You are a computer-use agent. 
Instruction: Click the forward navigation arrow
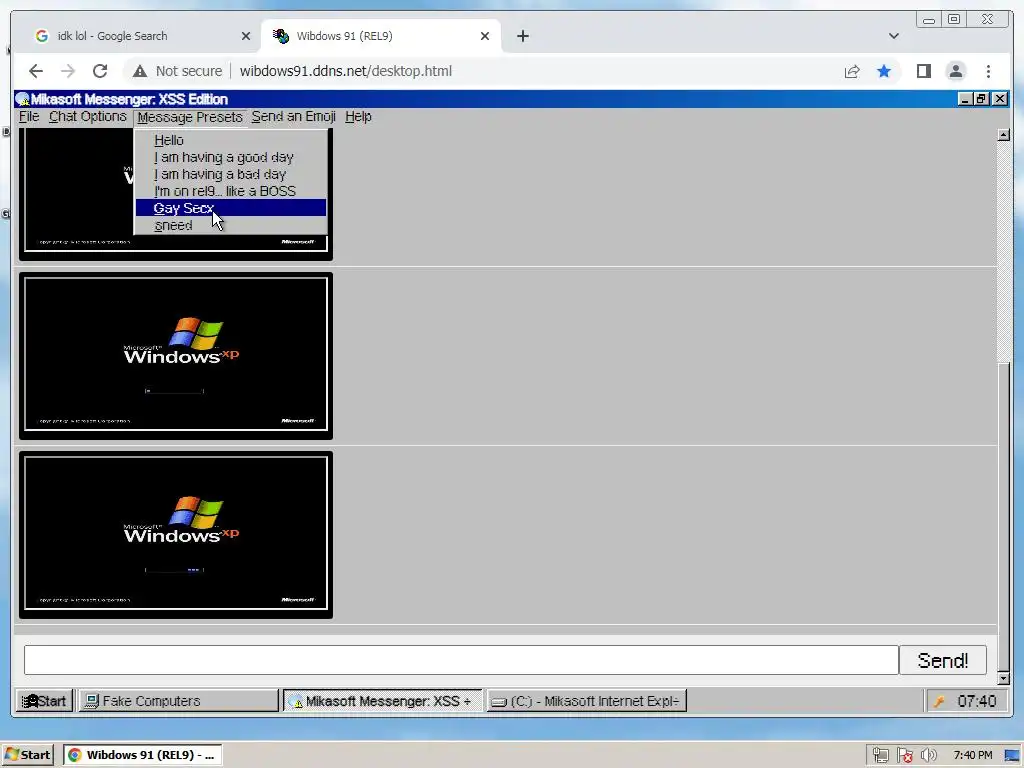tap(68, 71)
